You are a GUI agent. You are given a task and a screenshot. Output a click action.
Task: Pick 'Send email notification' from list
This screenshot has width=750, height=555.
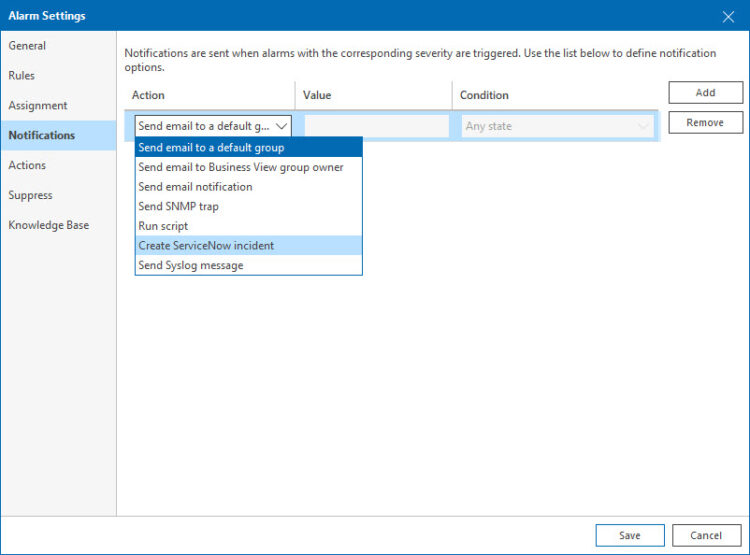[195, 187]
